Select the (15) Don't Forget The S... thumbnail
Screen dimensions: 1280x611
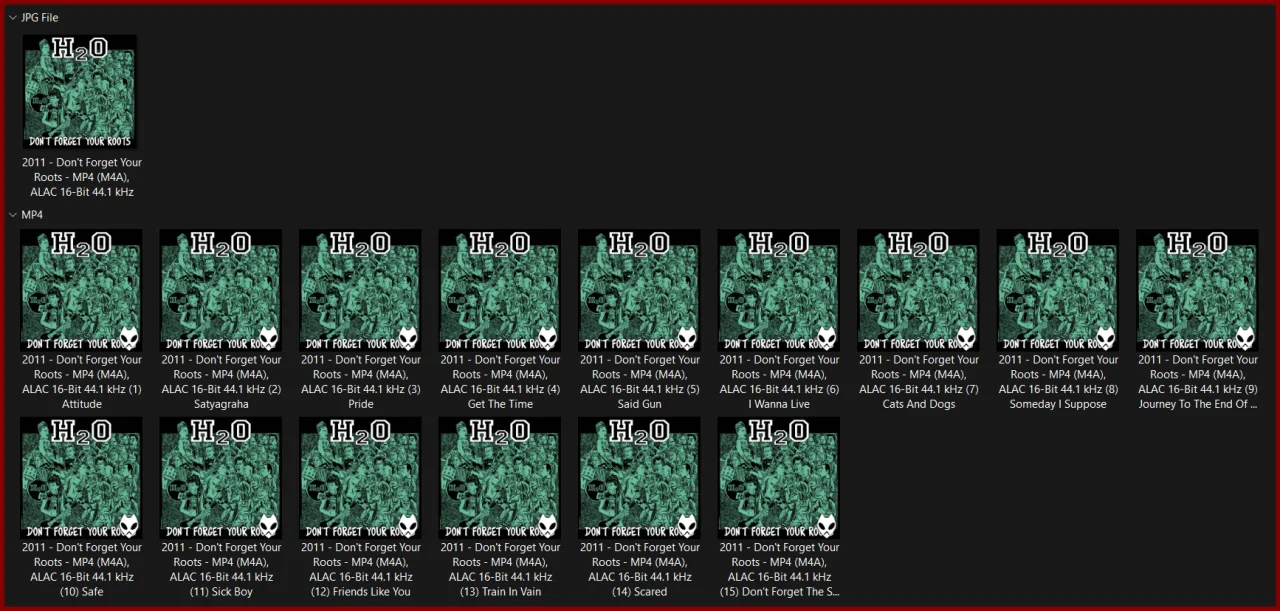tap(779, 478)
